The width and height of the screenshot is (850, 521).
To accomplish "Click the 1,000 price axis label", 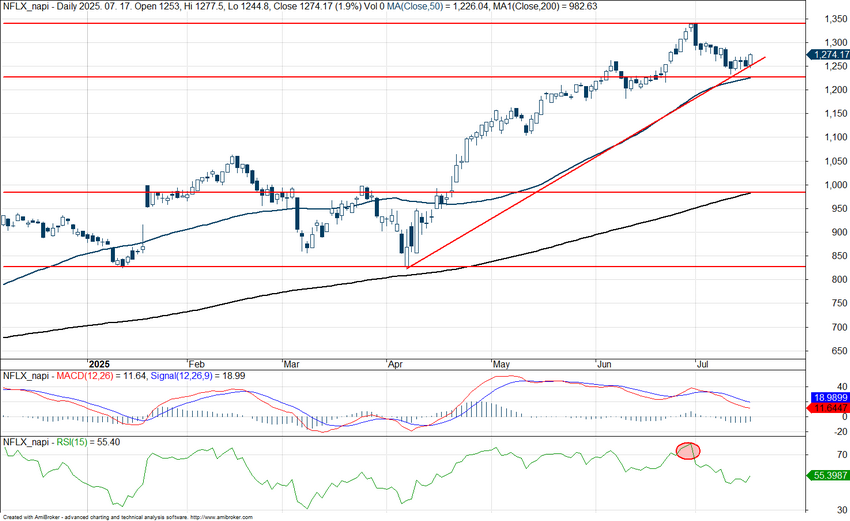I will [x=835, y=185].
